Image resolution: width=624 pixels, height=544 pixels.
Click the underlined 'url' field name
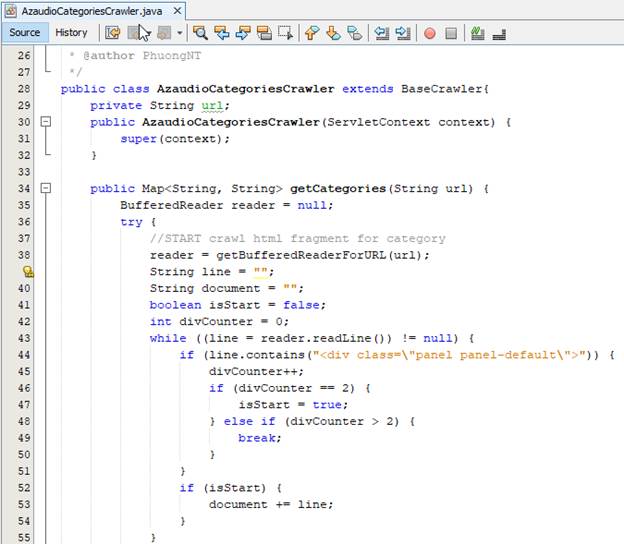pyautogui.click(x=212, y=106)
